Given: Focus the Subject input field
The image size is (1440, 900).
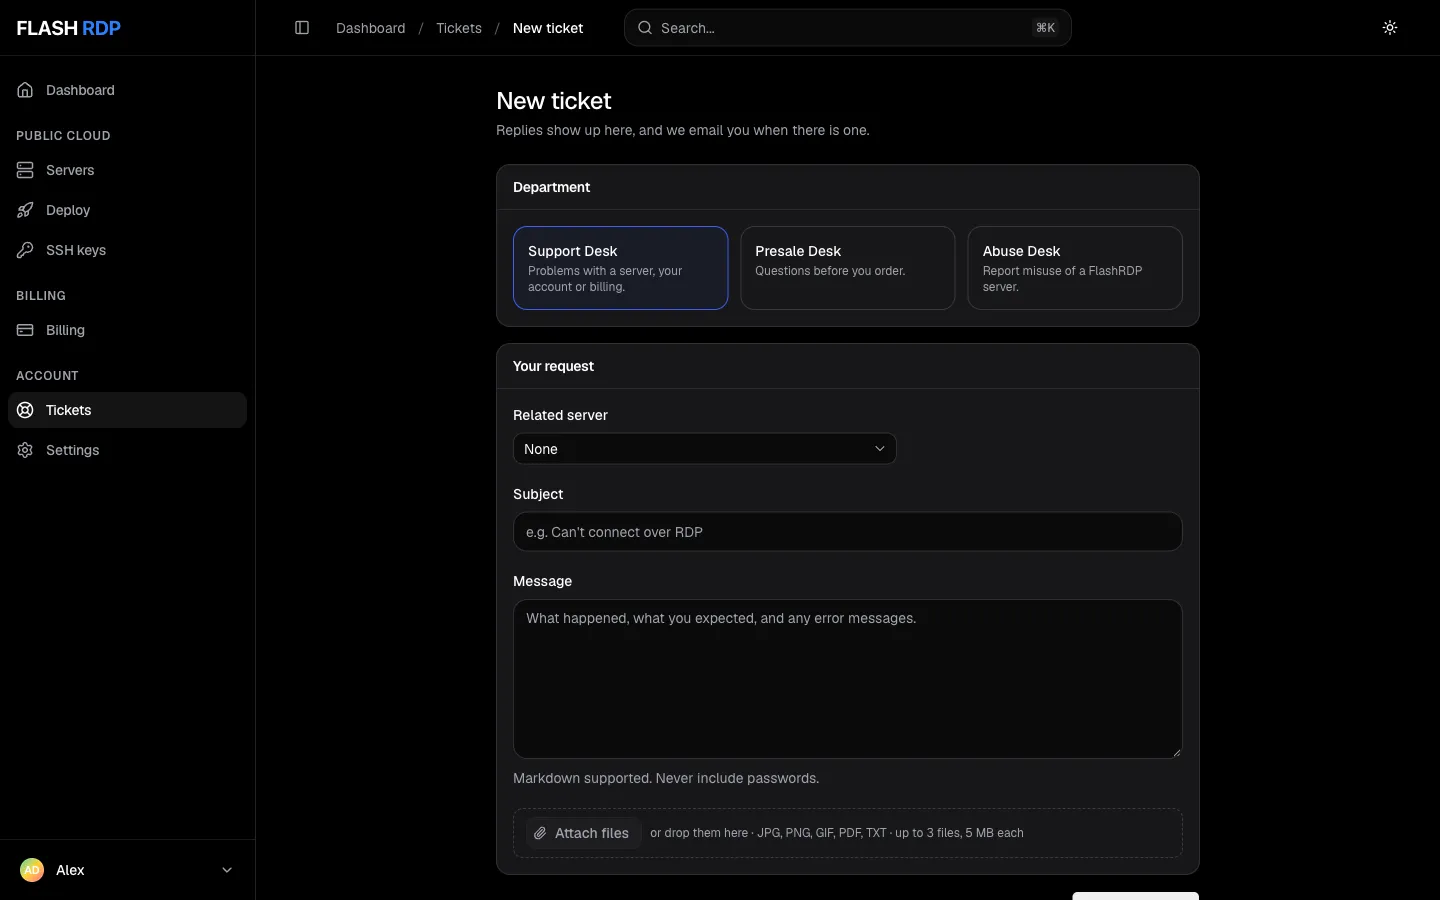Looking at the screenshot, I should (x=847, y=532).
